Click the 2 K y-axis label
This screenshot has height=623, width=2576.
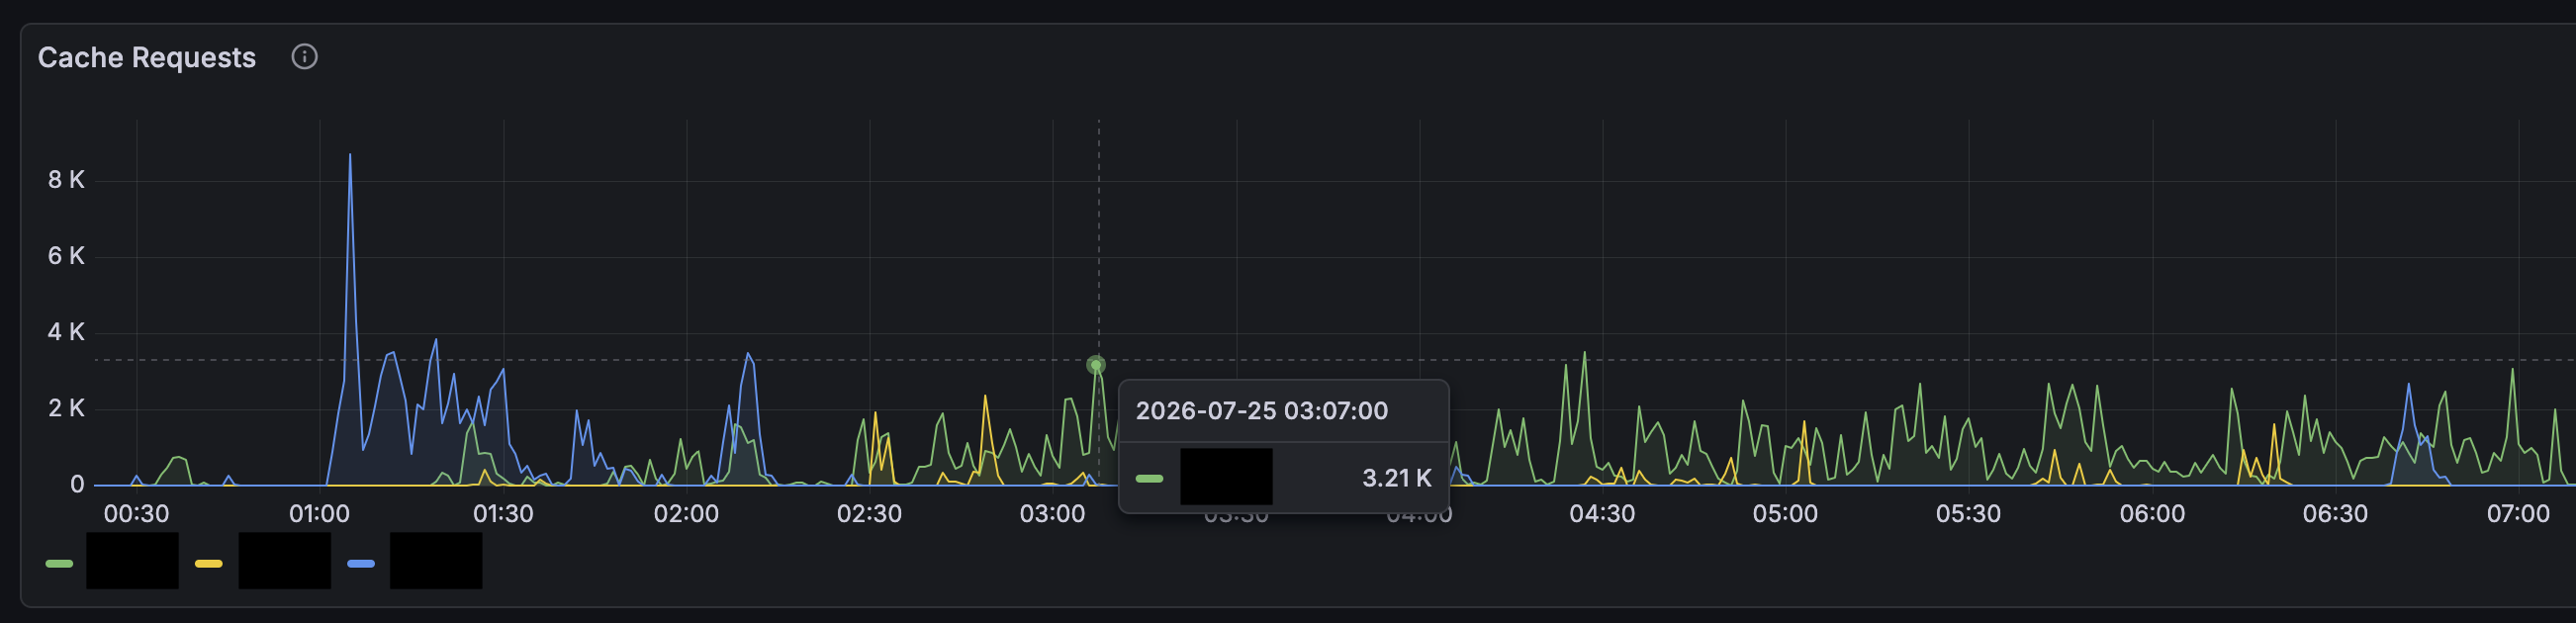point(66,408)
